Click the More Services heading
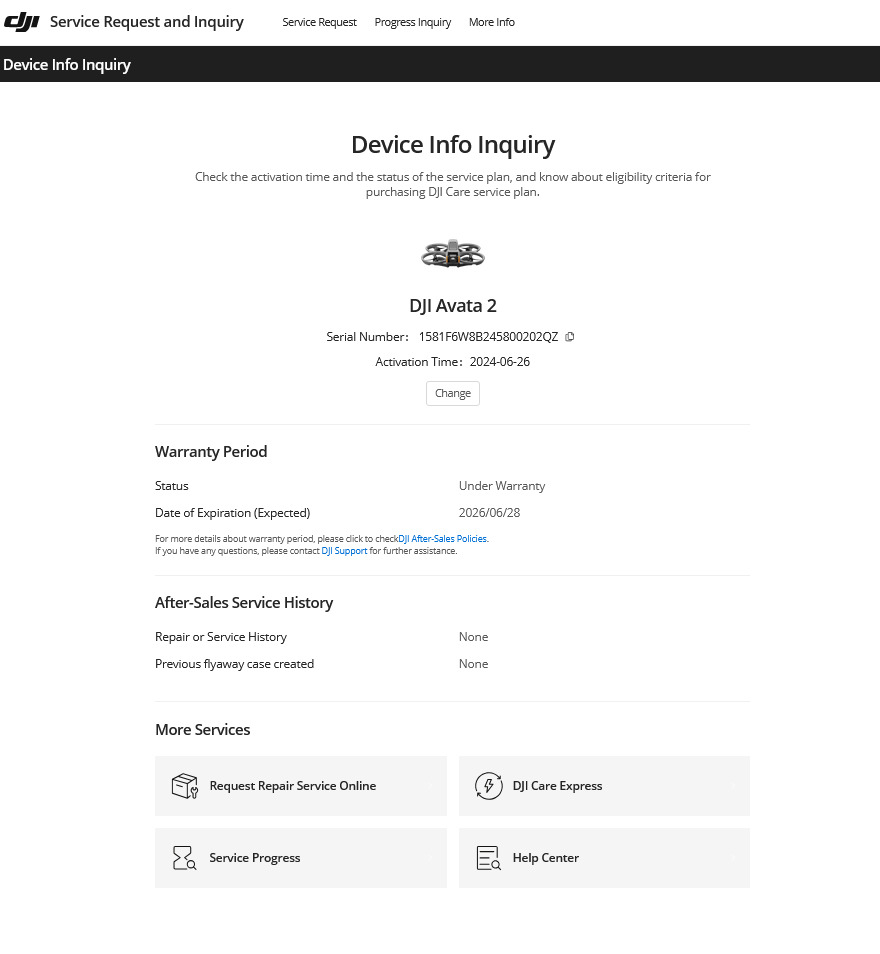Screen dimensions: 880x954 203,729
